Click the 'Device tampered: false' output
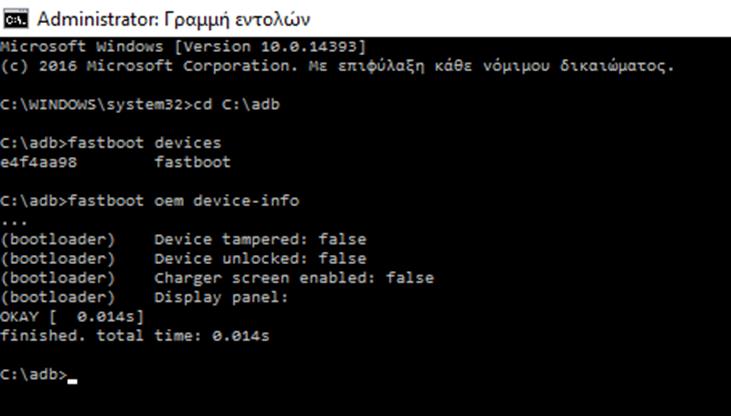This screenshot has height=416, width=731. [260, 239]
